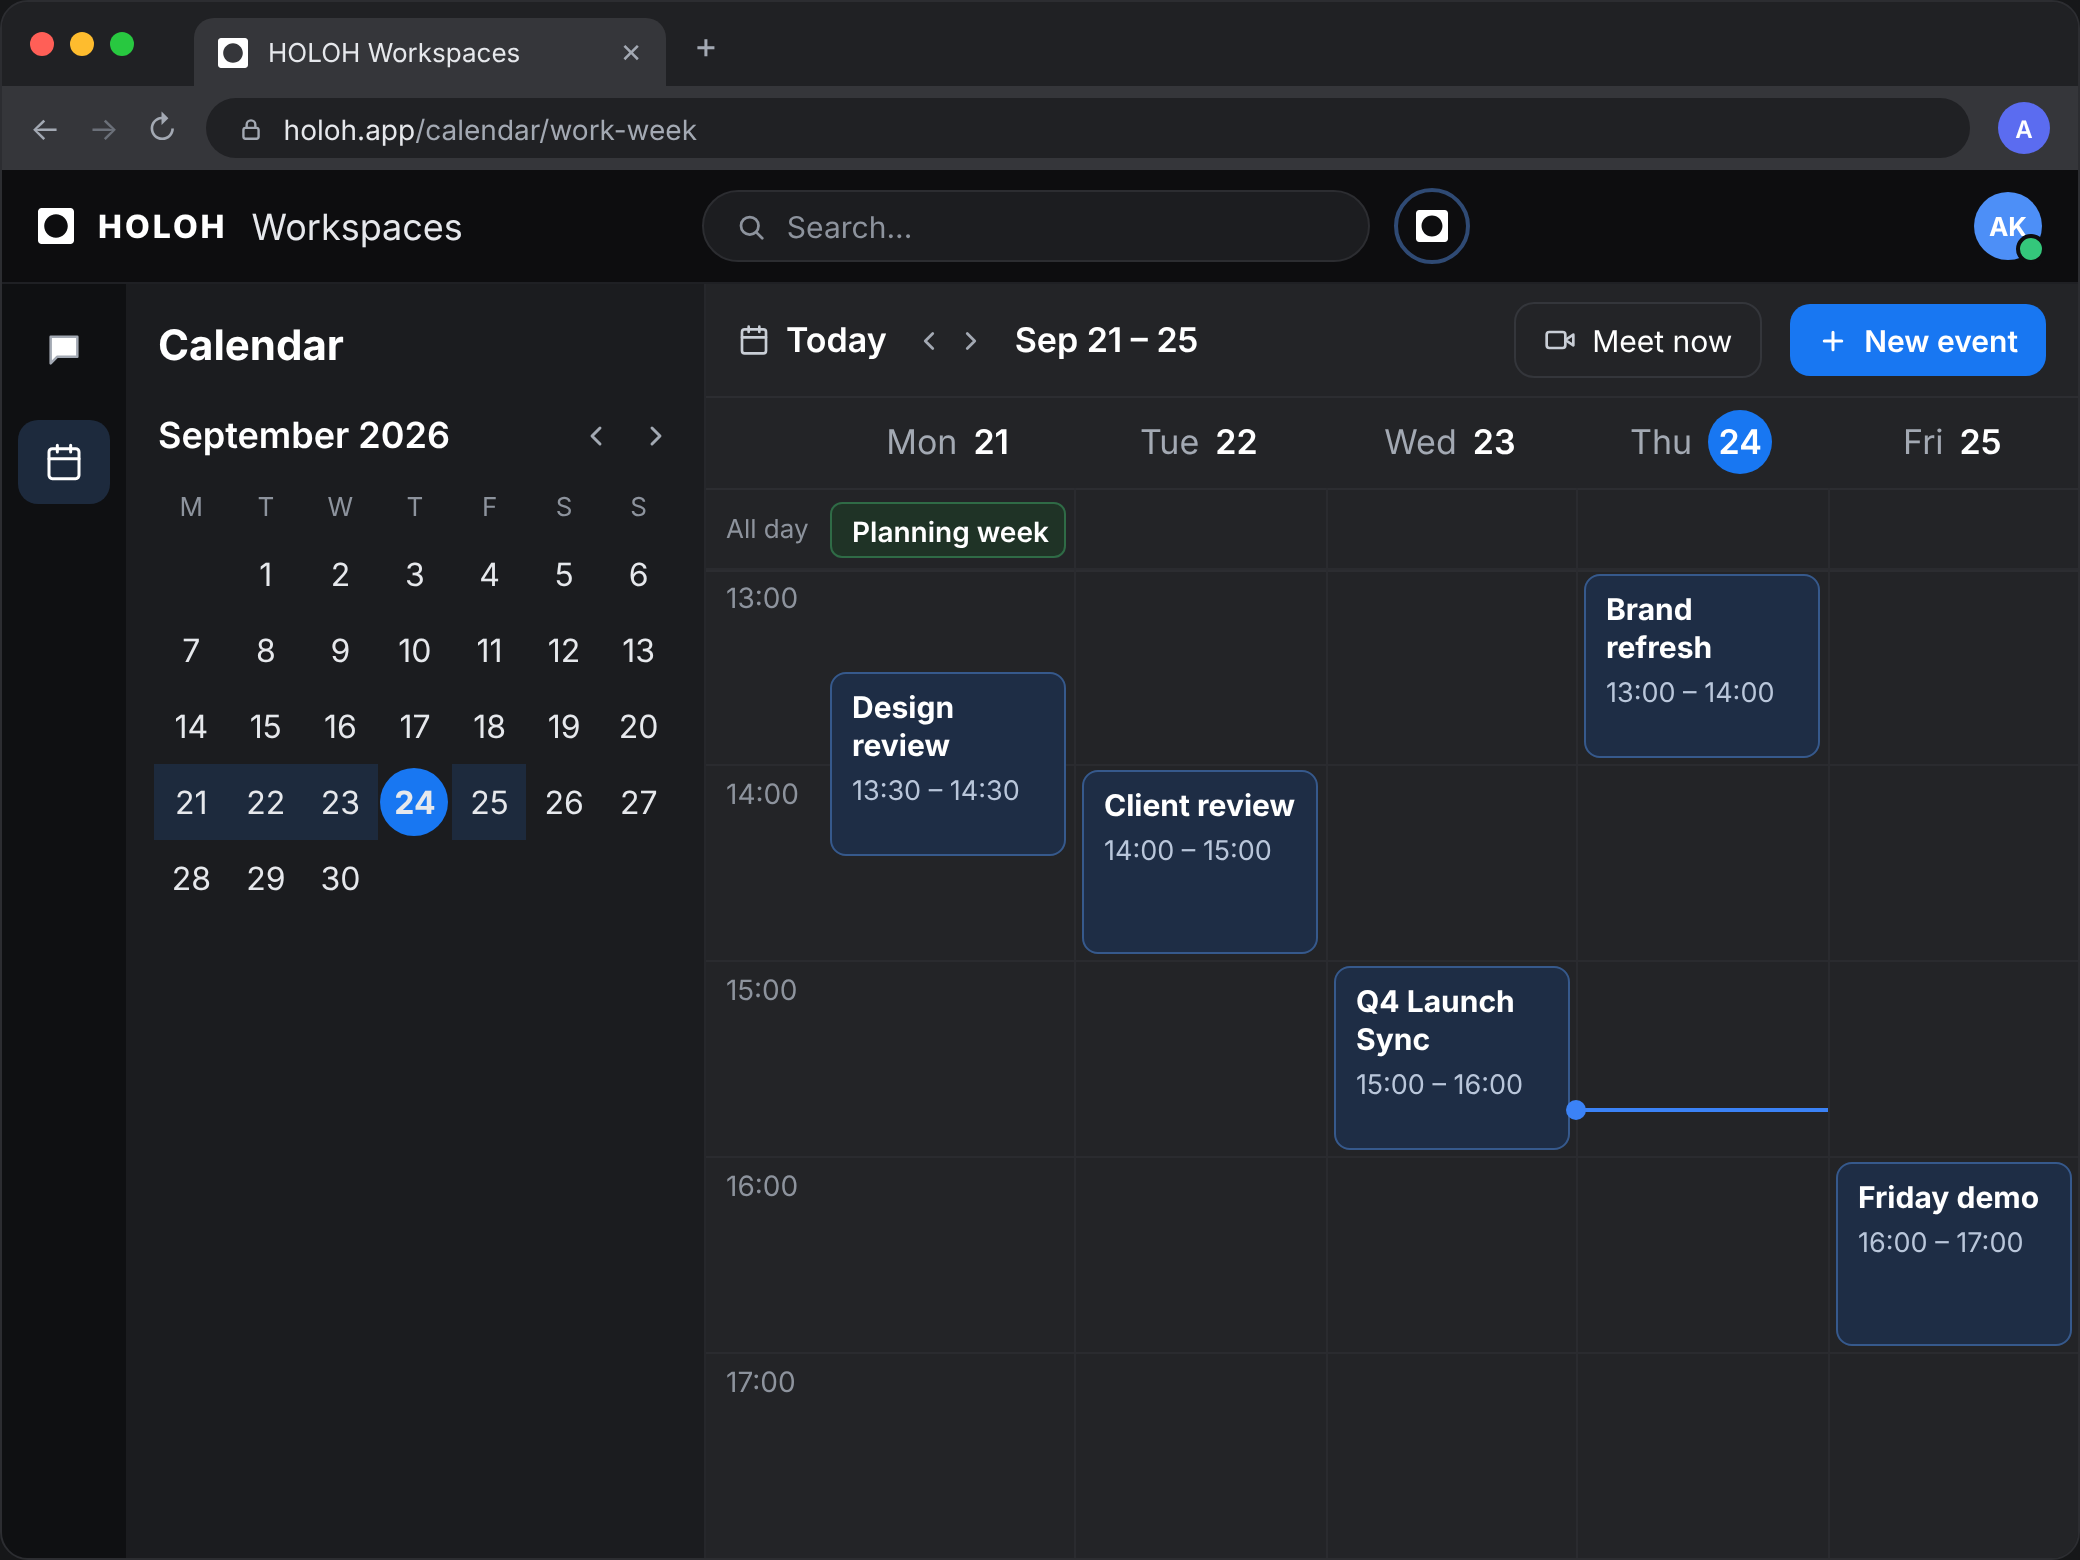
Task: Jump to Today in calendar
Action: pos(812,341)
